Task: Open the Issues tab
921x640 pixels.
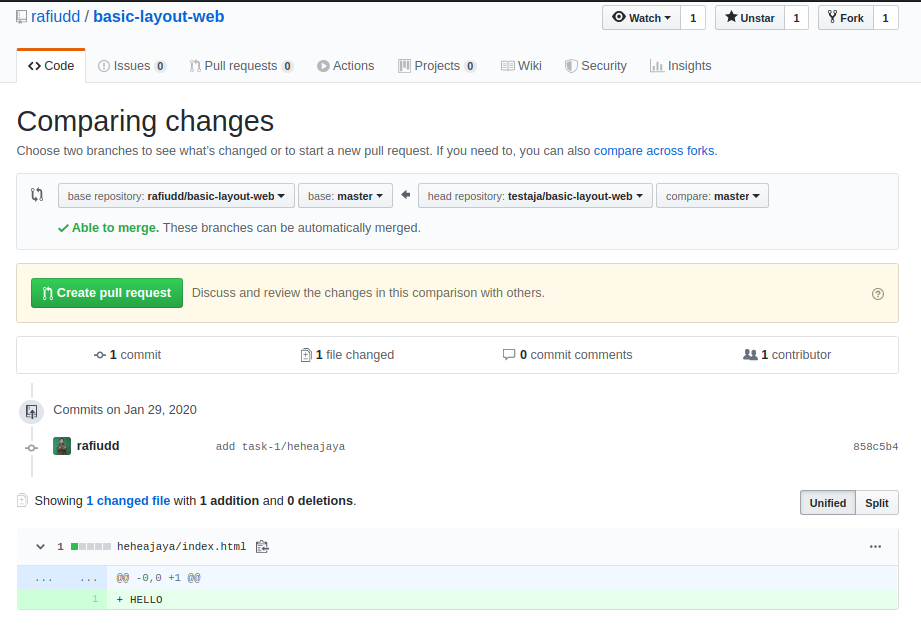Action: 132,66
